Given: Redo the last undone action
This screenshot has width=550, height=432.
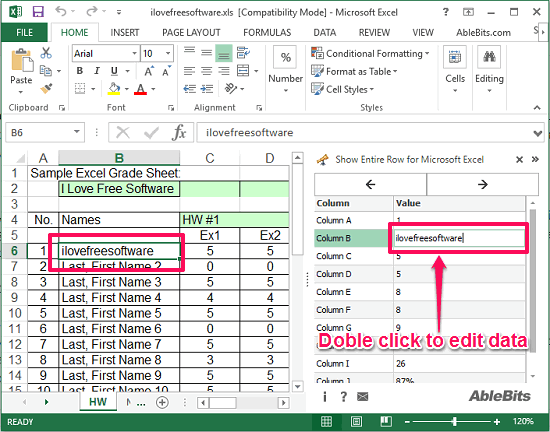Looking at the screenshot, I should pos(92,12).
